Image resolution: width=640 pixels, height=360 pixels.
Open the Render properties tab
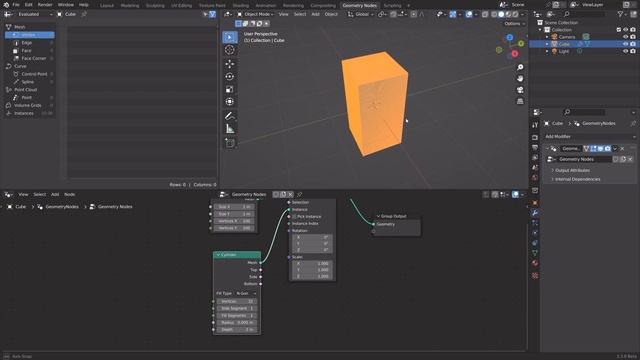[x=535, y=138]
